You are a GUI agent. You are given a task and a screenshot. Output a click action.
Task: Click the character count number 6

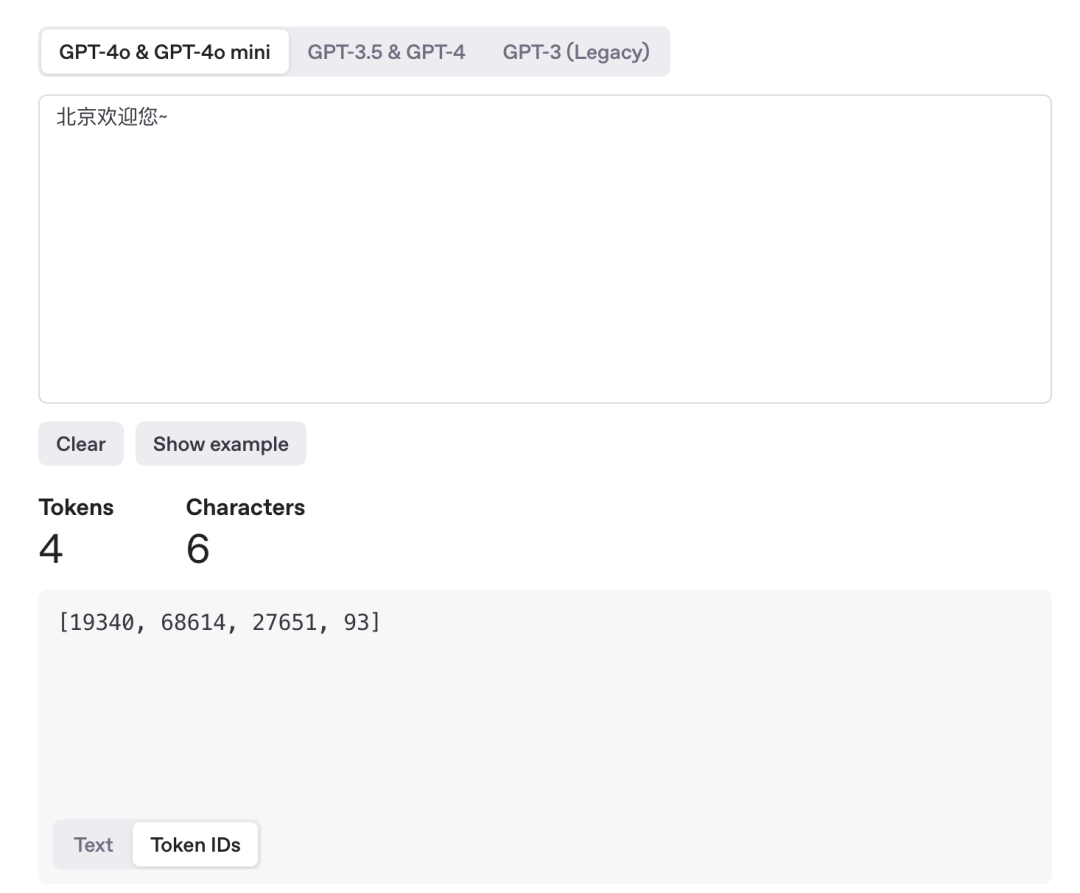tap(198, 548)
